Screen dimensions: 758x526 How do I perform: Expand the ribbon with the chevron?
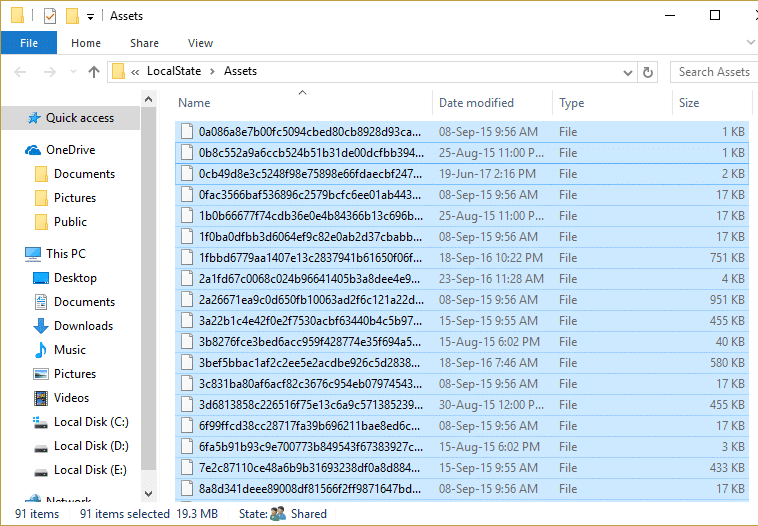tap(751, 43)
